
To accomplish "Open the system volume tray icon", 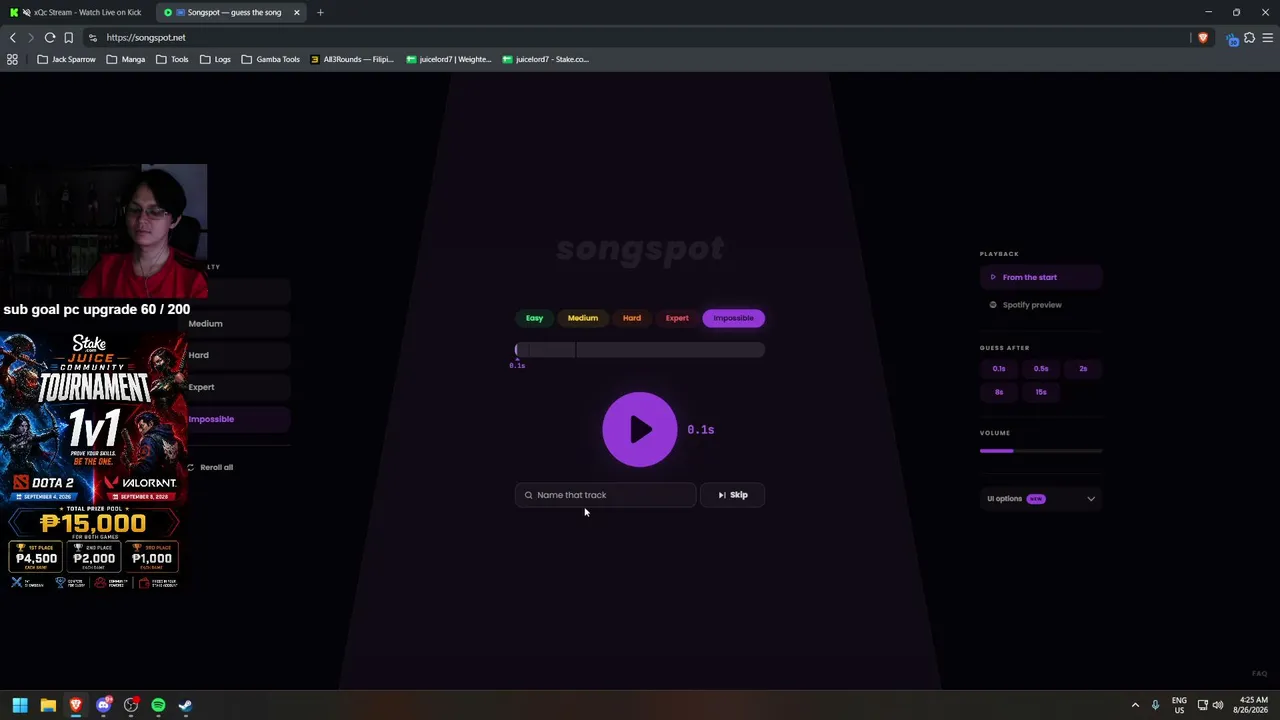I will click(1218, 705).
